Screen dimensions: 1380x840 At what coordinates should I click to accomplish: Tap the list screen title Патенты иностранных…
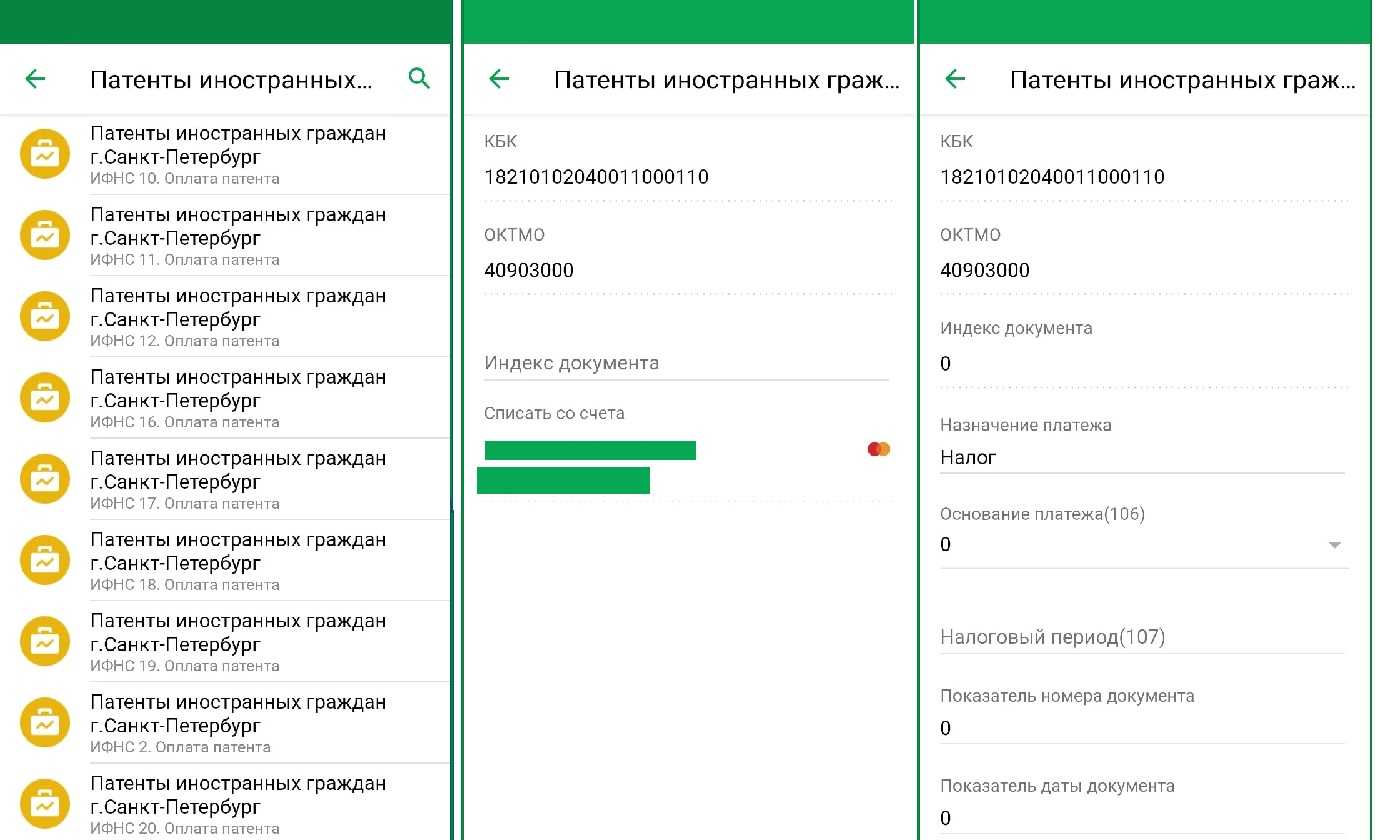(x=231, y=80)
